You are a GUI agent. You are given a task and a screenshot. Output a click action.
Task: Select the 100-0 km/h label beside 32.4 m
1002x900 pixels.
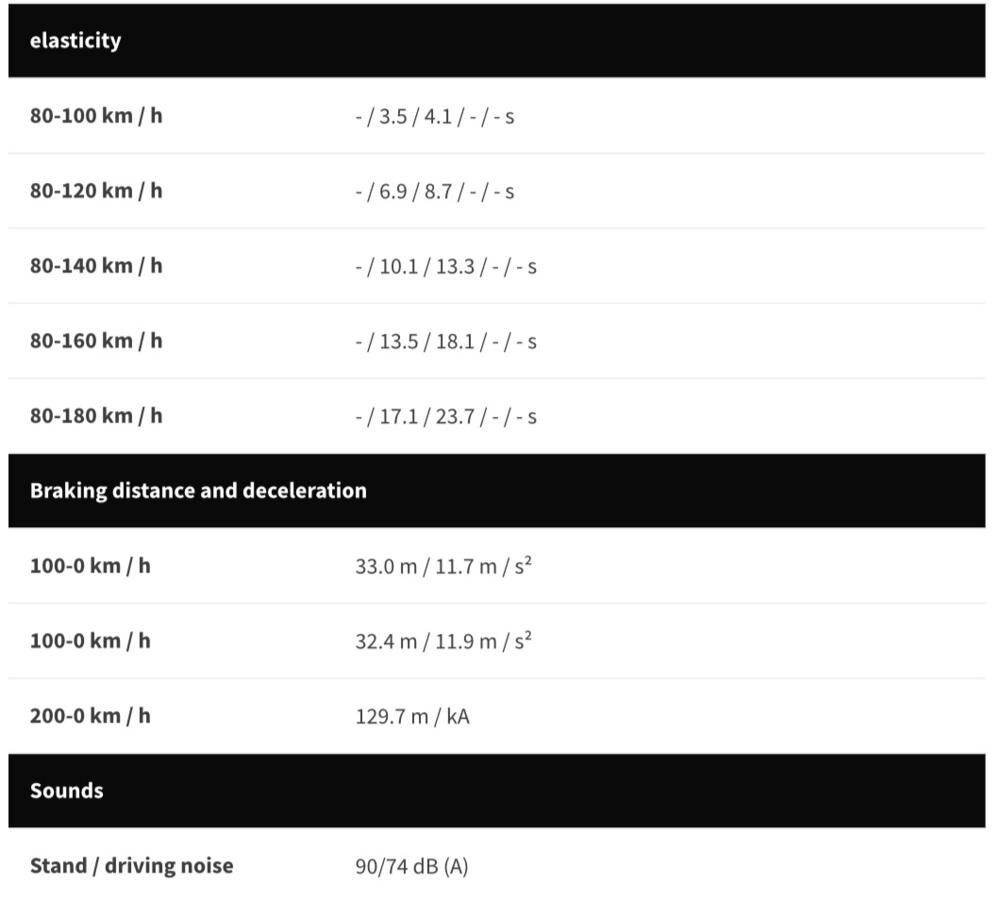(x=90, y=641)
